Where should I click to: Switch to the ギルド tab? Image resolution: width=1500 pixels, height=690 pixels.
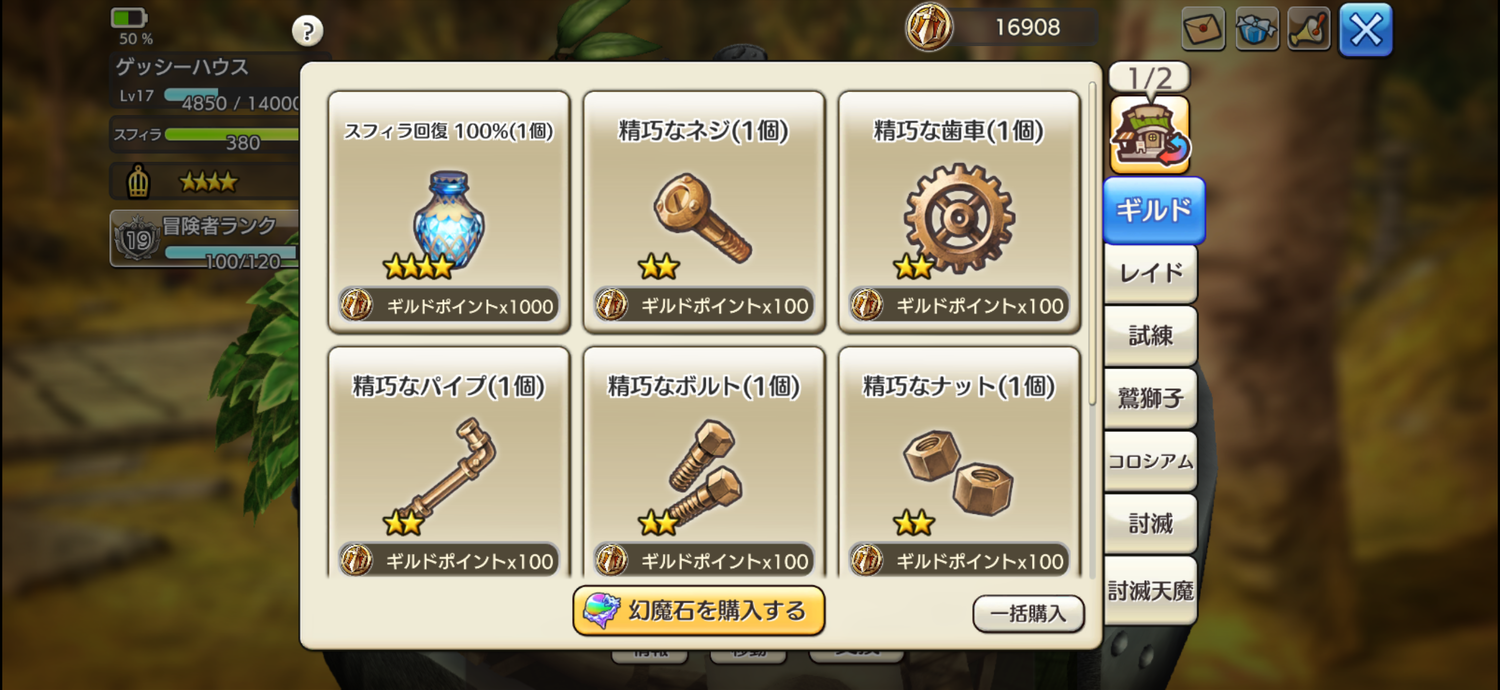pos(1154,210)
